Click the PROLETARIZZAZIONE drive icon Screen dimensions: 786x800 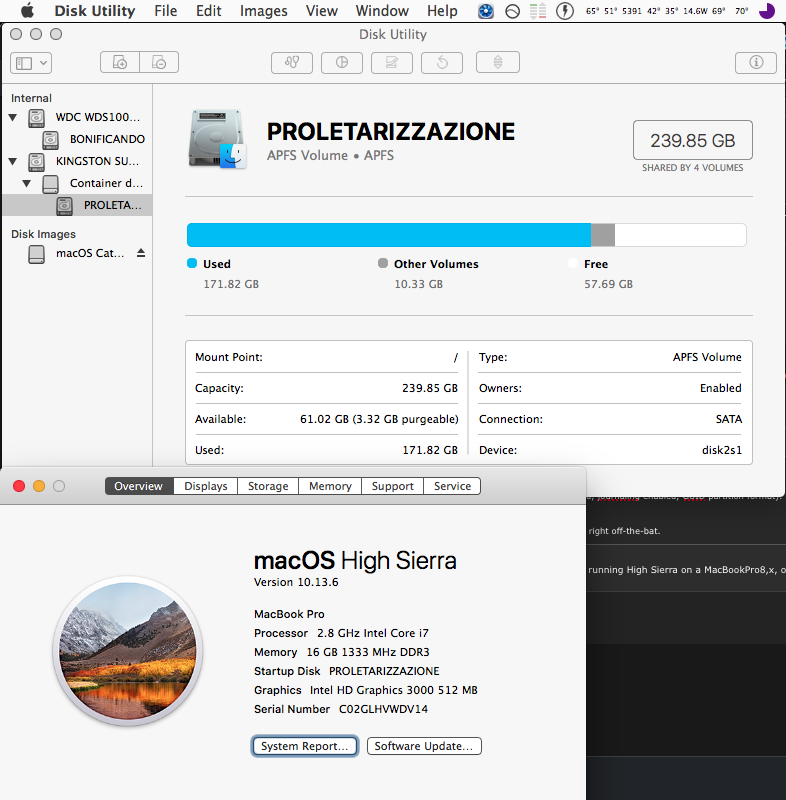pyautogui.click(x=217, y=139)
